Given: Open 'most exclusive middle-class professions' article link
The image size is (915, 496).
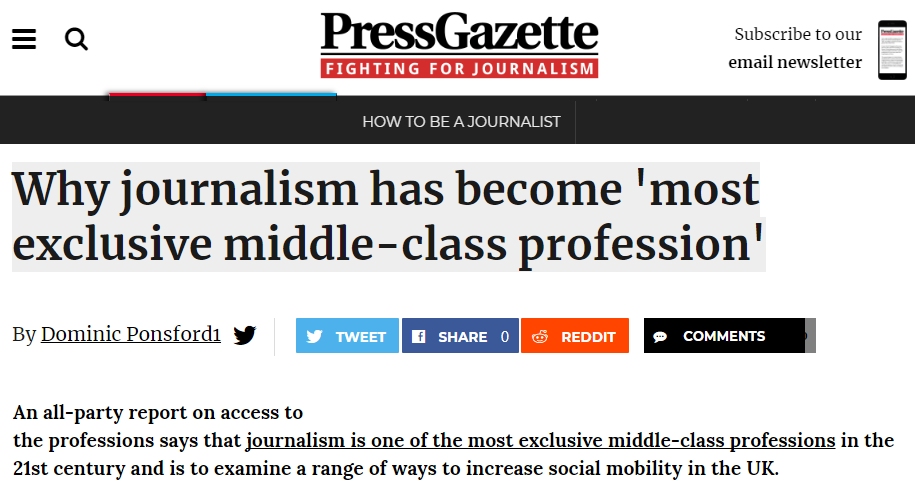Looking at the screenshot, I should click(540, 440).
